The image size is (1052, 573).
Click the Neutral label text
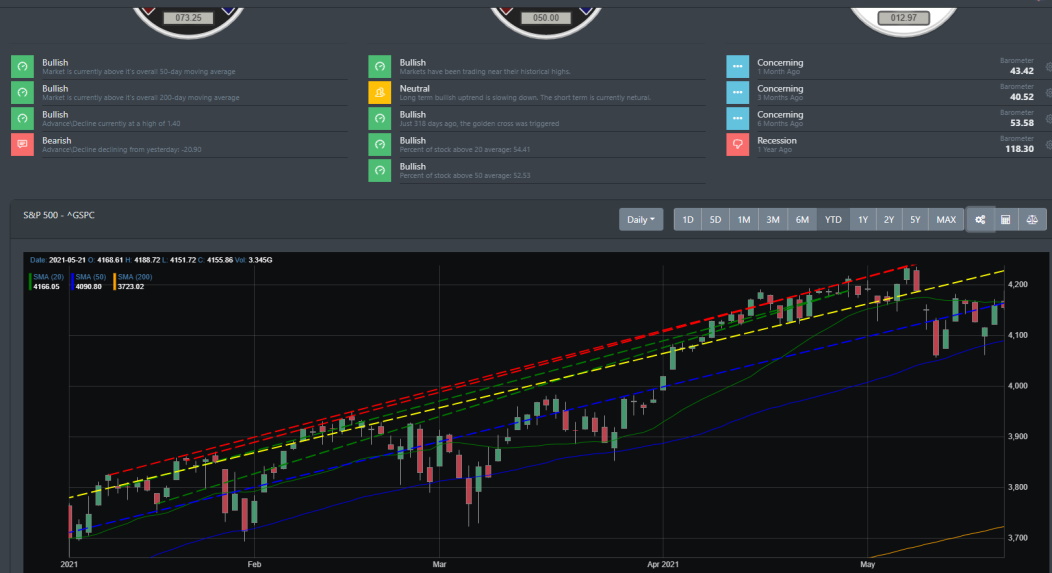(x=415, y=89)
